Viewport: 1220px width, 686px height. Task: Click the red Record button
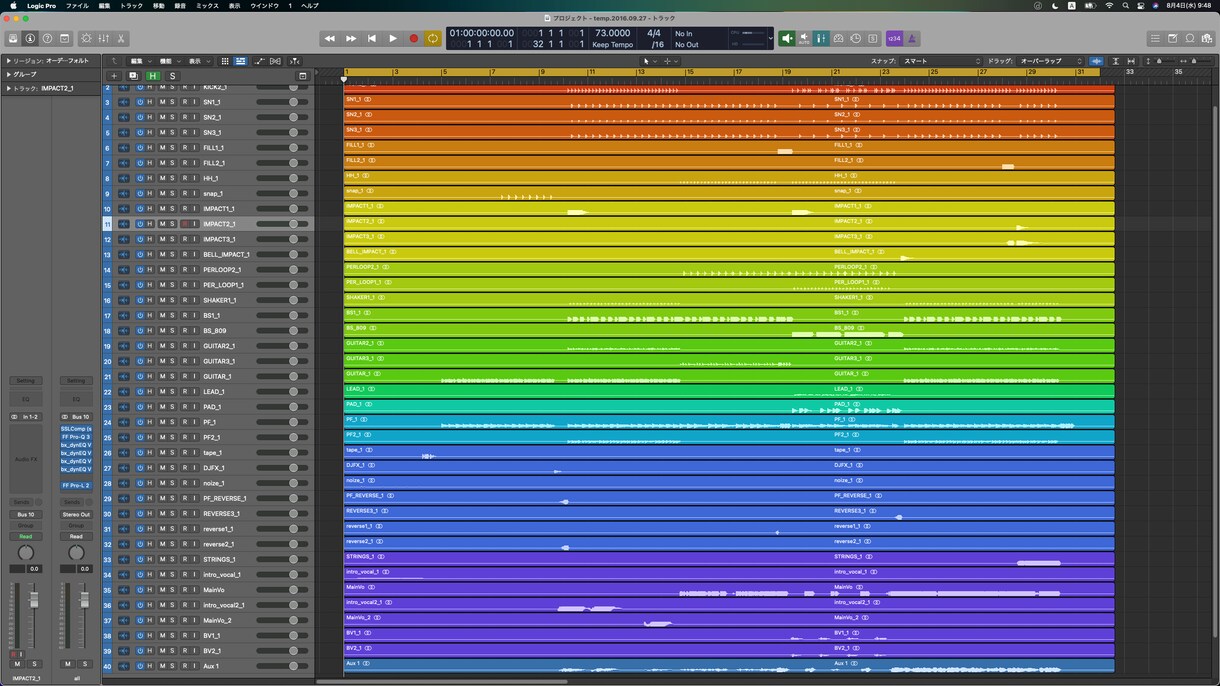[x=413, y=38]
